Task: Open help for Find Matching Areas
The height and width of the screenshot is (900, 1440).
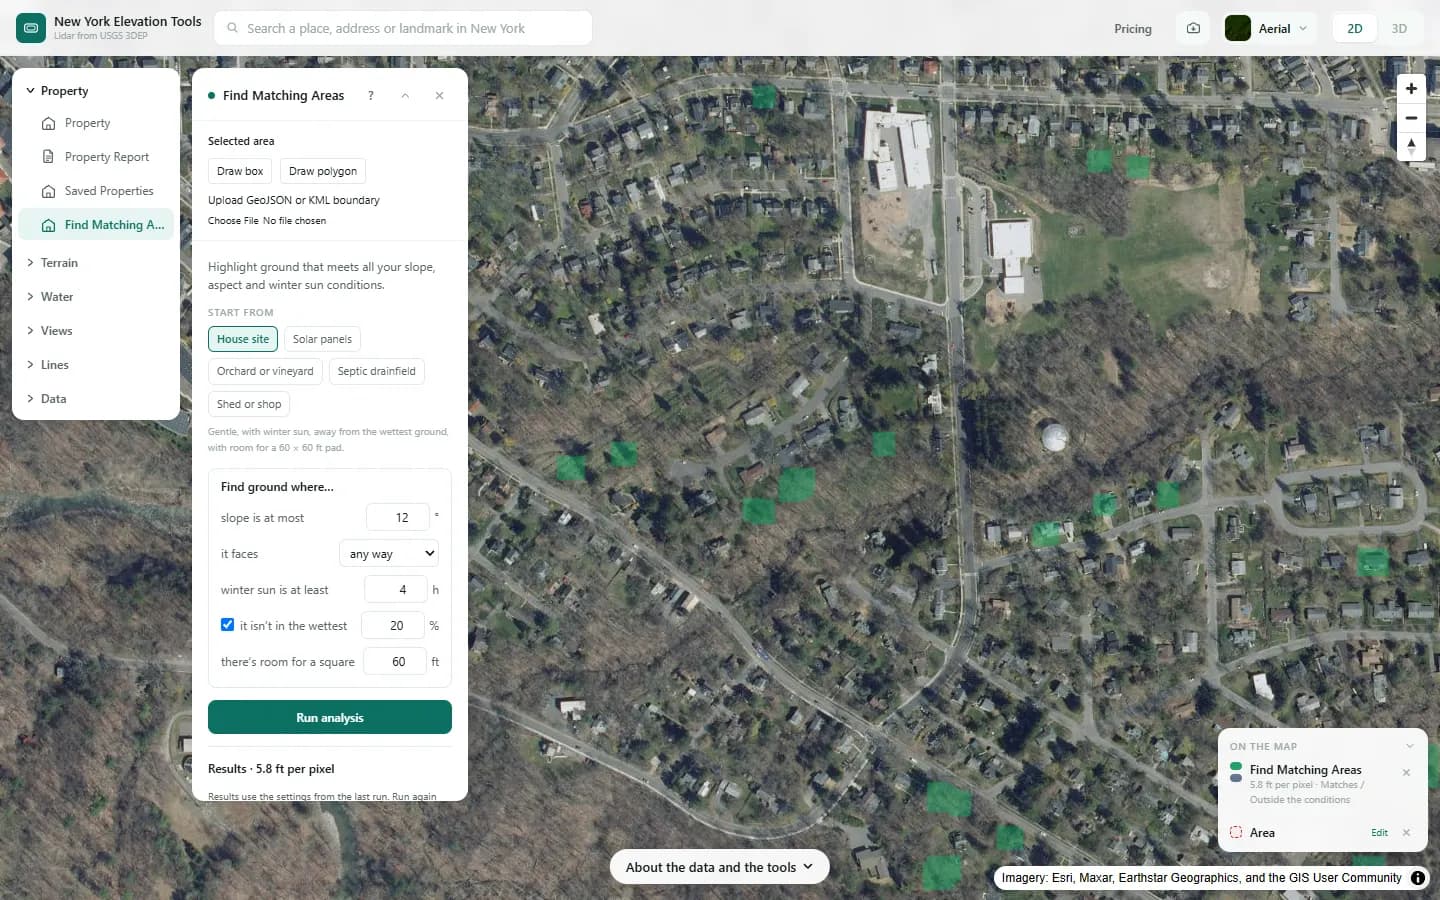Action: click(371, 96)
